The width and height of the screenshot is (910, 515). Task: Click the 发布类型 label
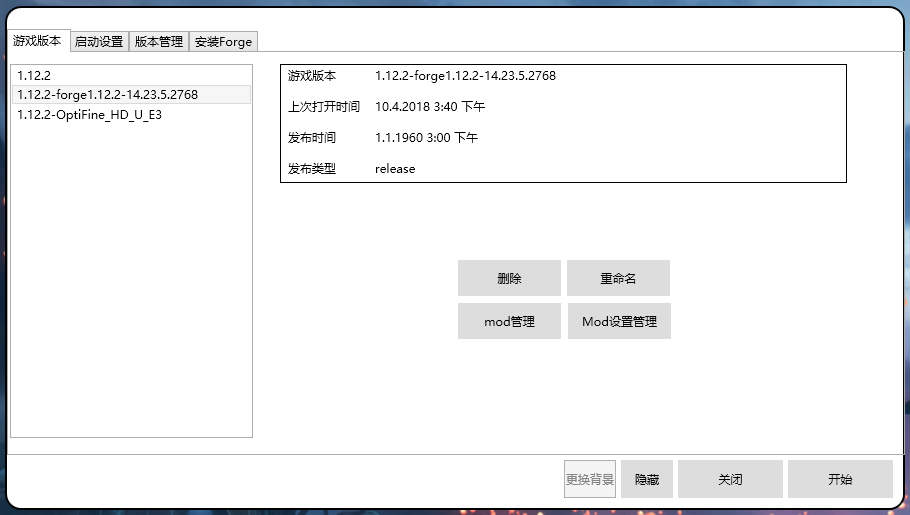(312, 169)
